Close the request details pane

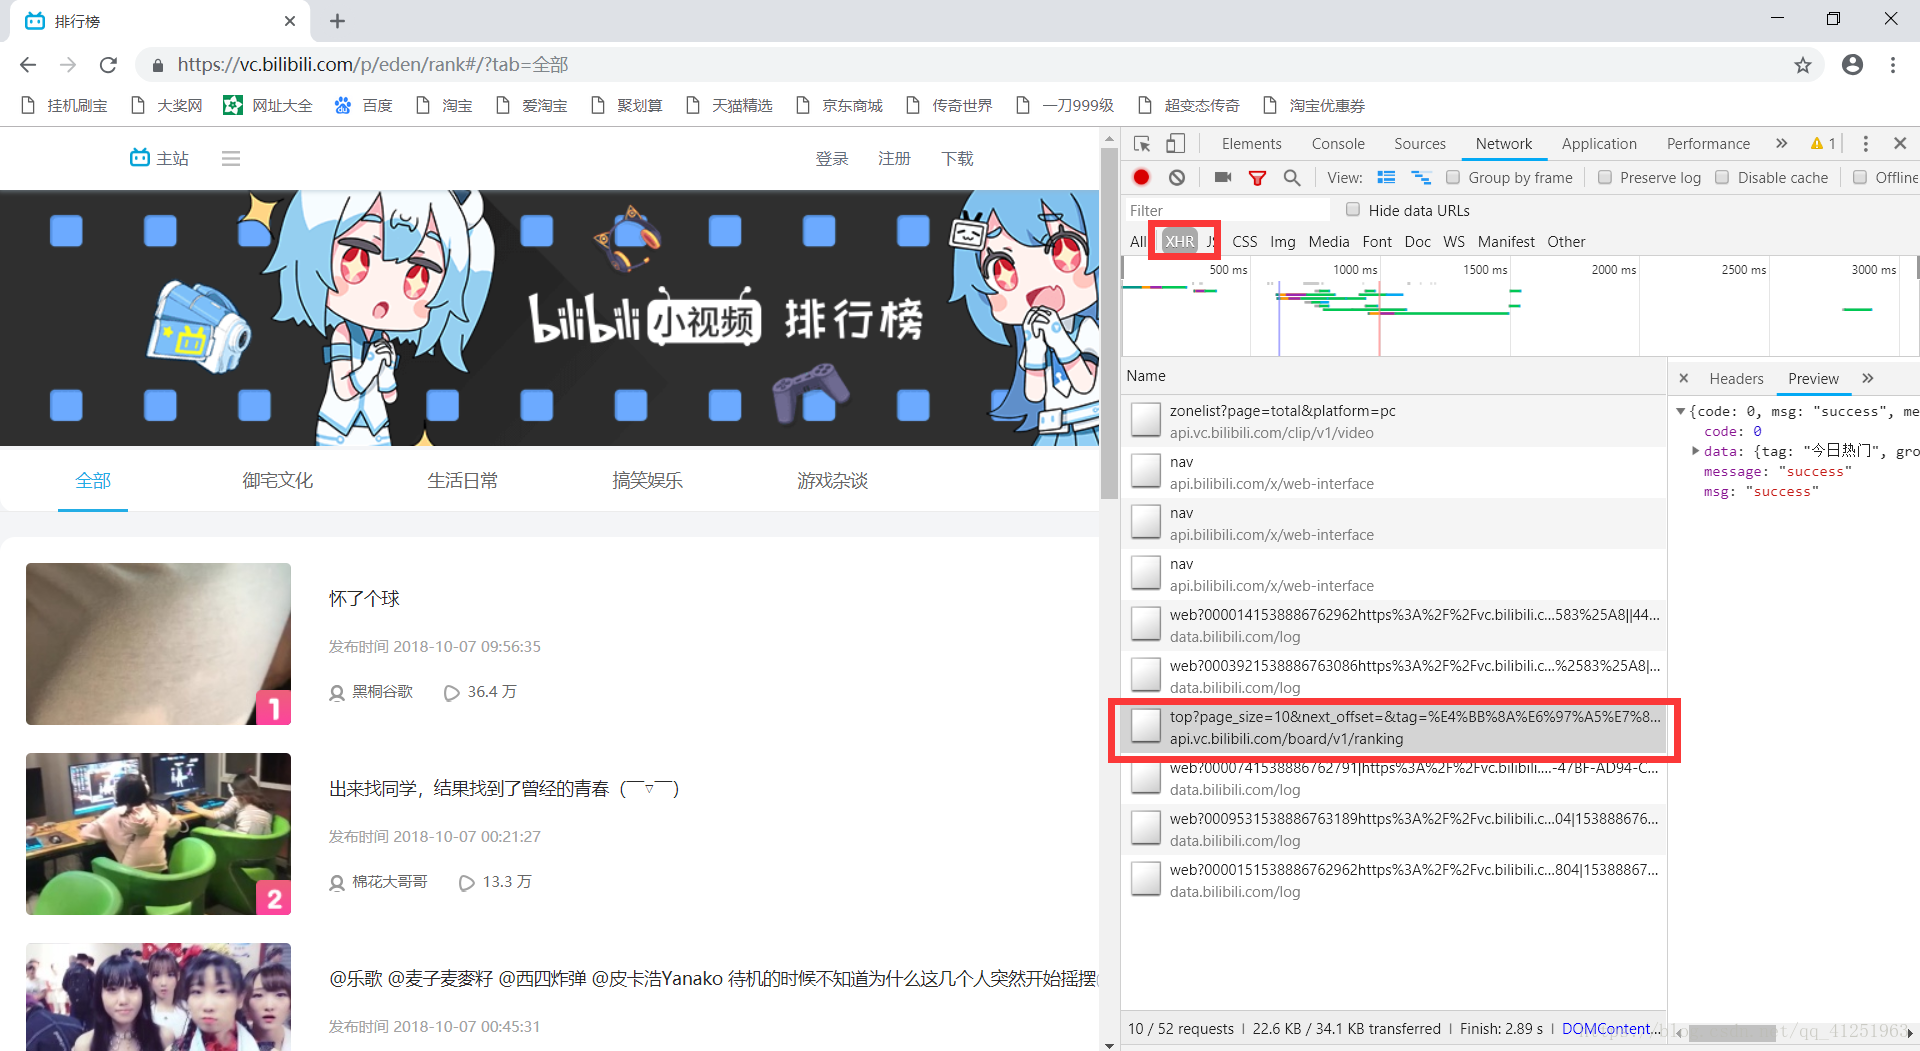tap(1684, 378)
